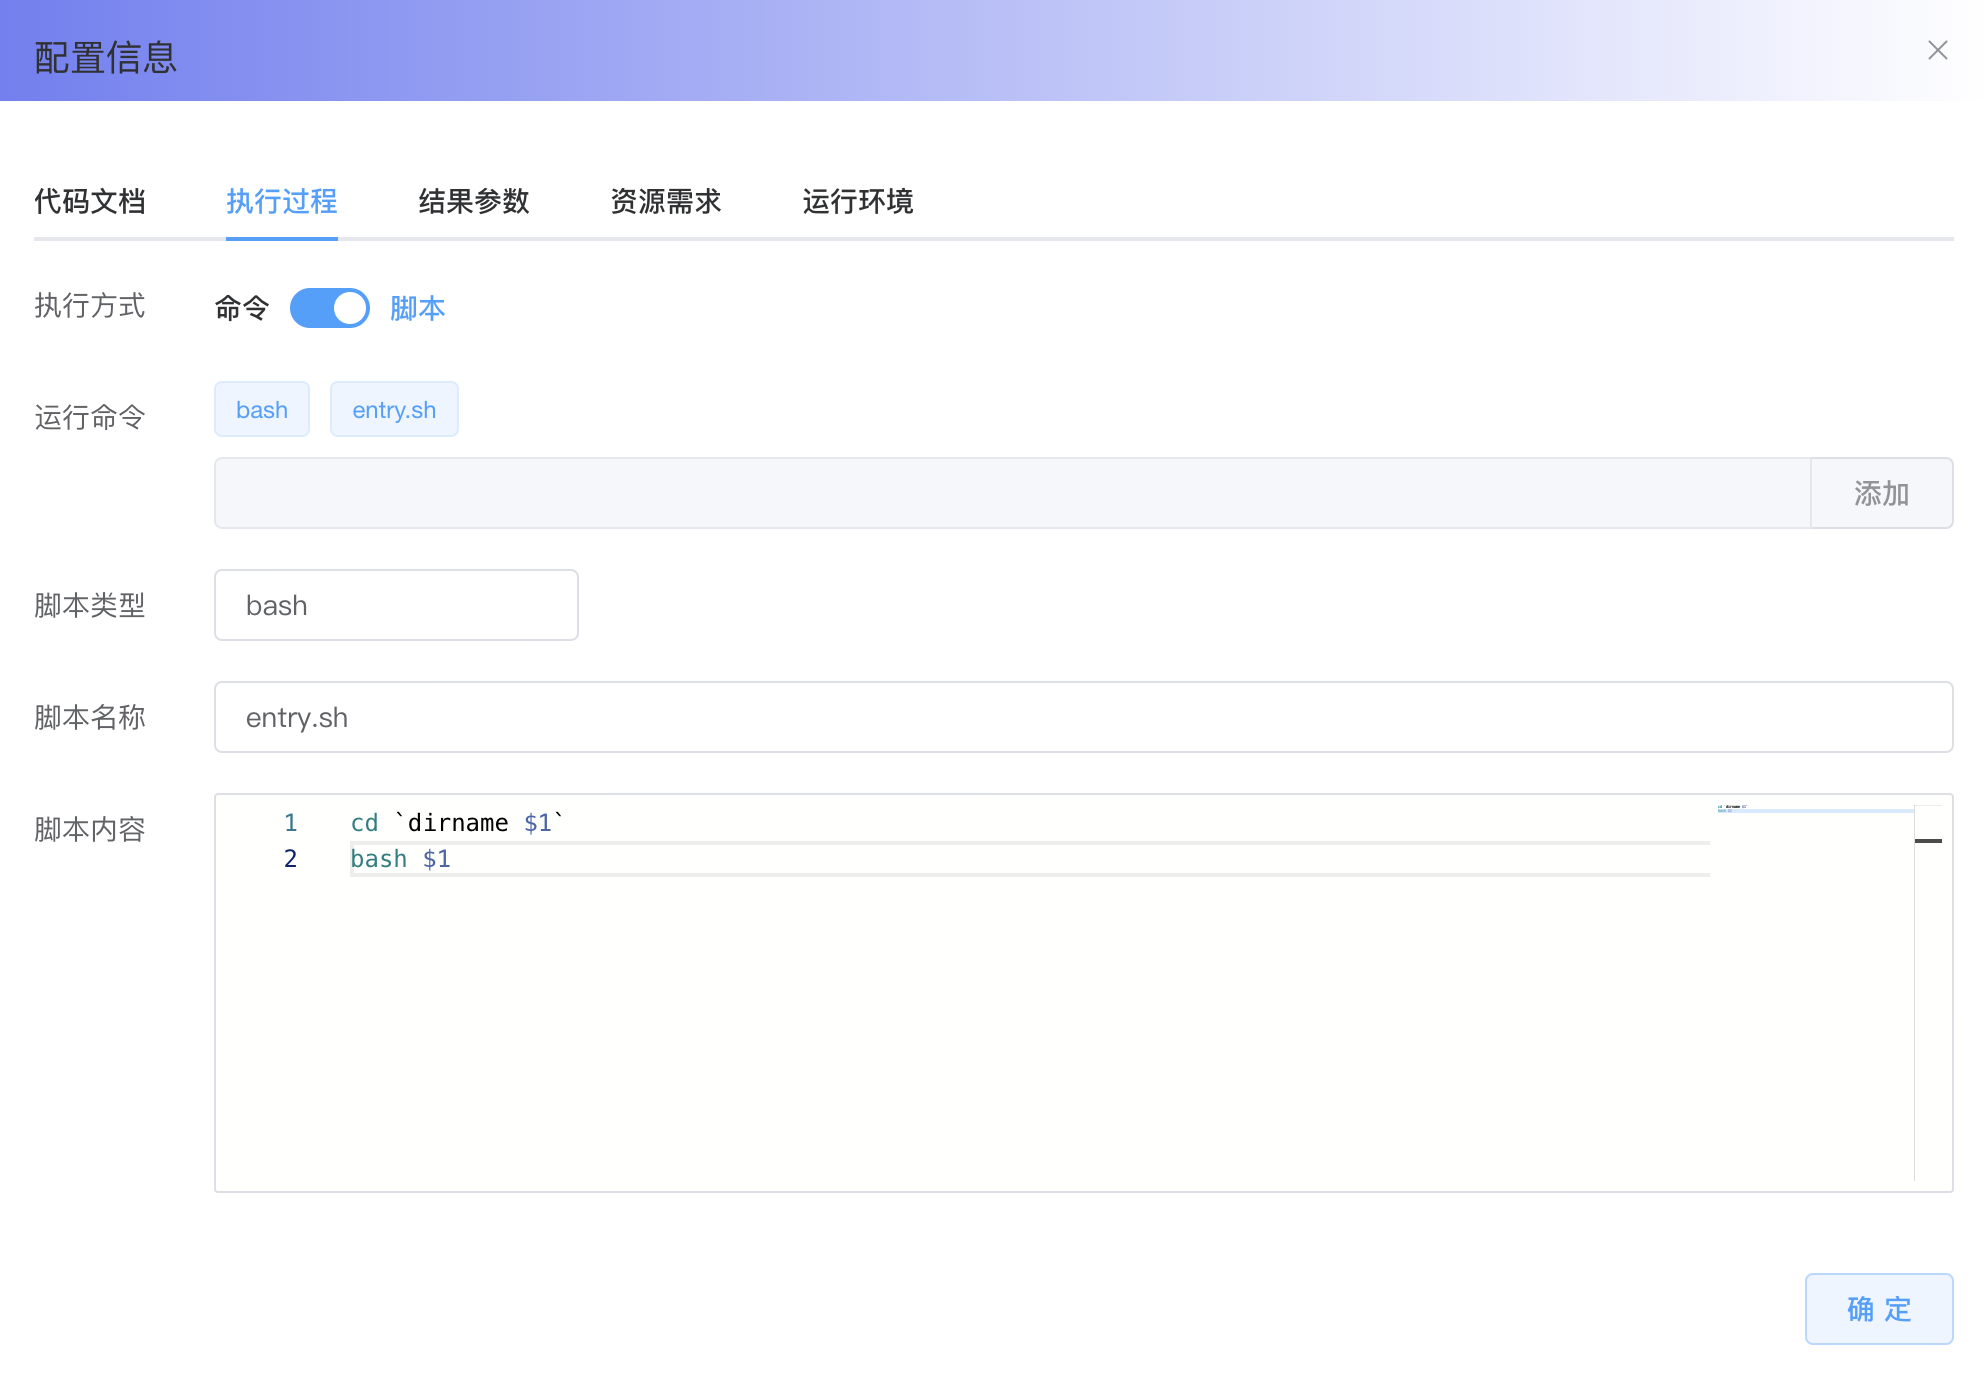Go to the 资源需求 tab
The image size is (1988, 1376).
click(x=666, y=201)
